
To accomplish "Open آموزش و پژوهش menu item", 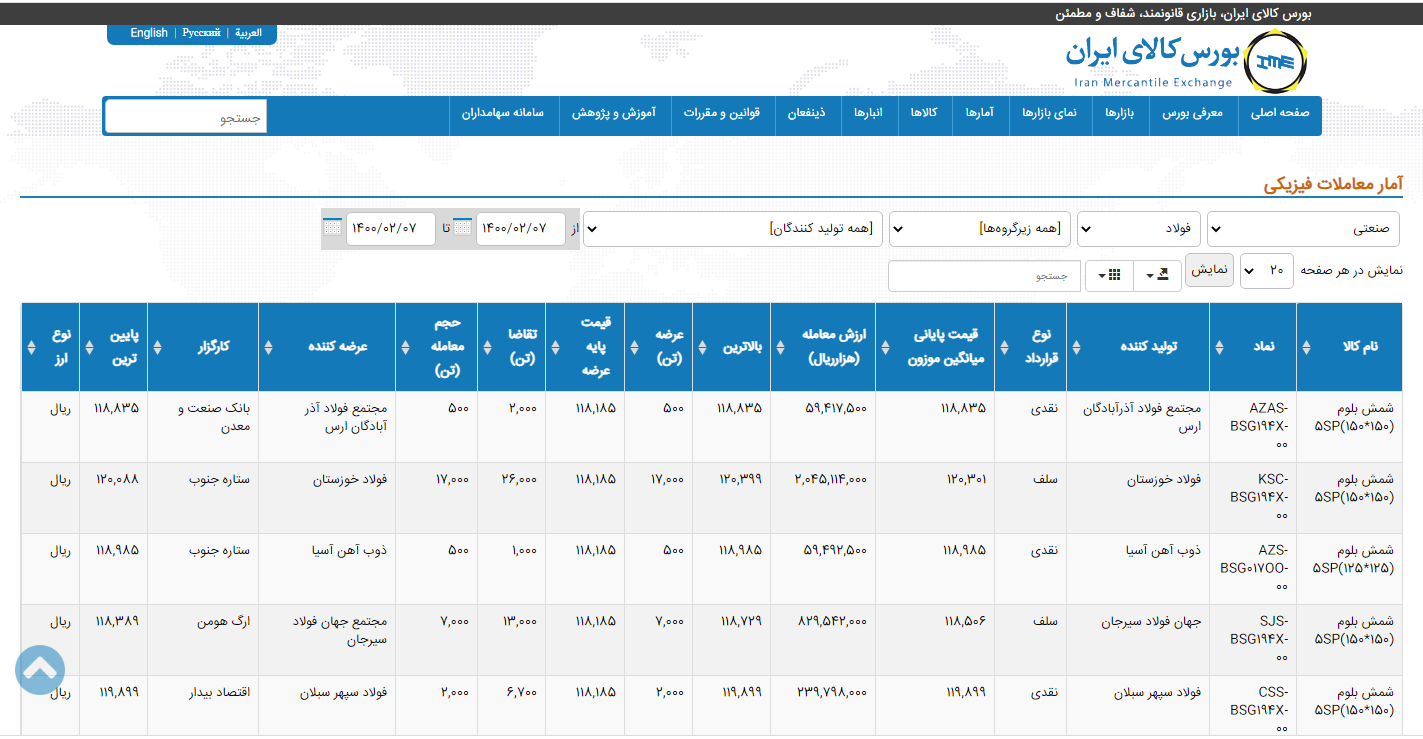I will click(614, 114).
